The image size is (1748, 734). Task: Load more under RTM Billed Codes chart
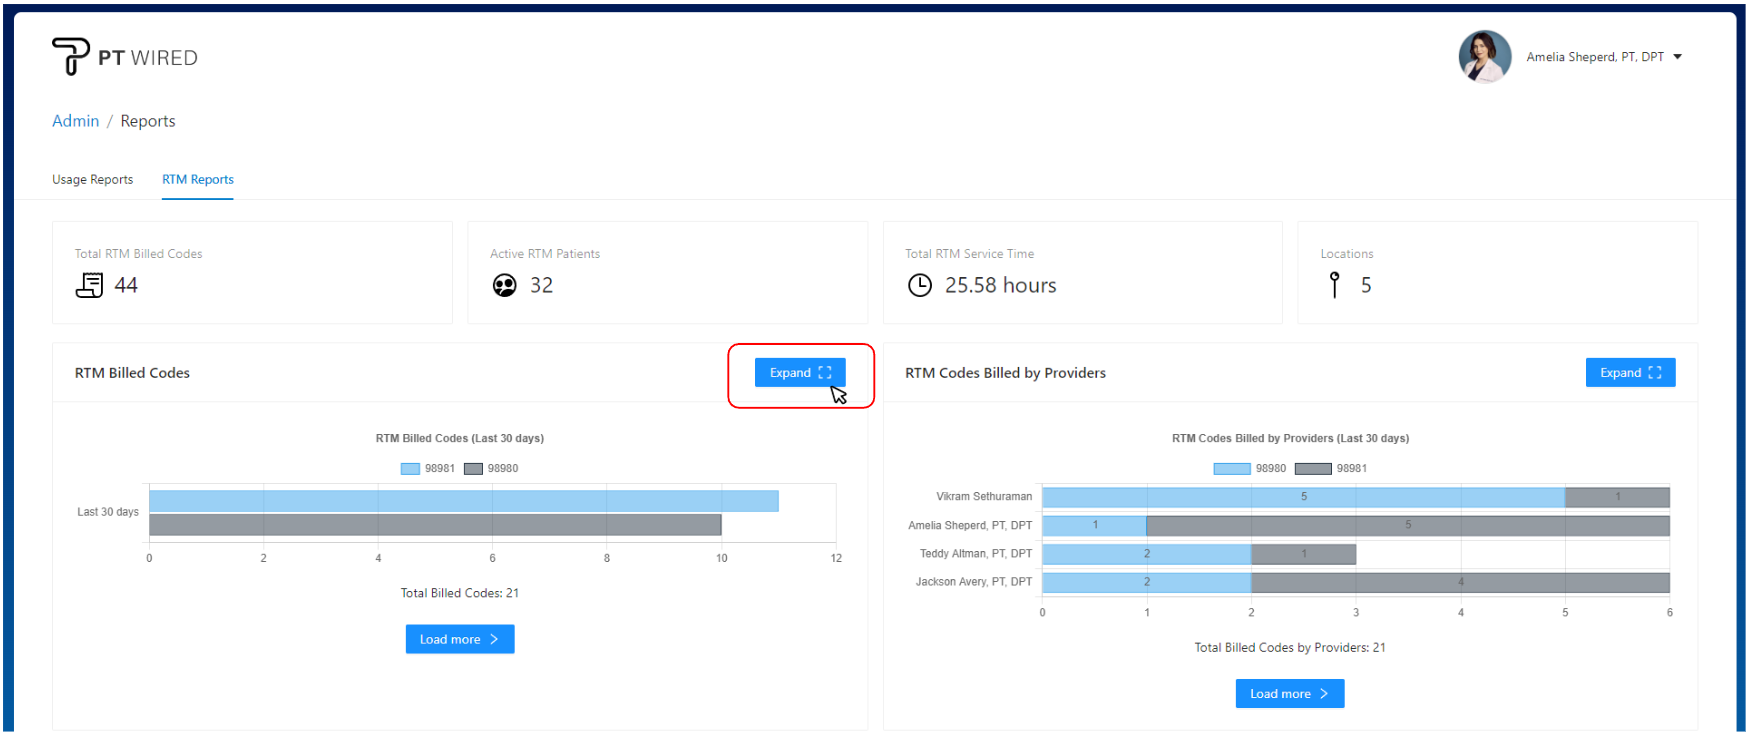459,639
